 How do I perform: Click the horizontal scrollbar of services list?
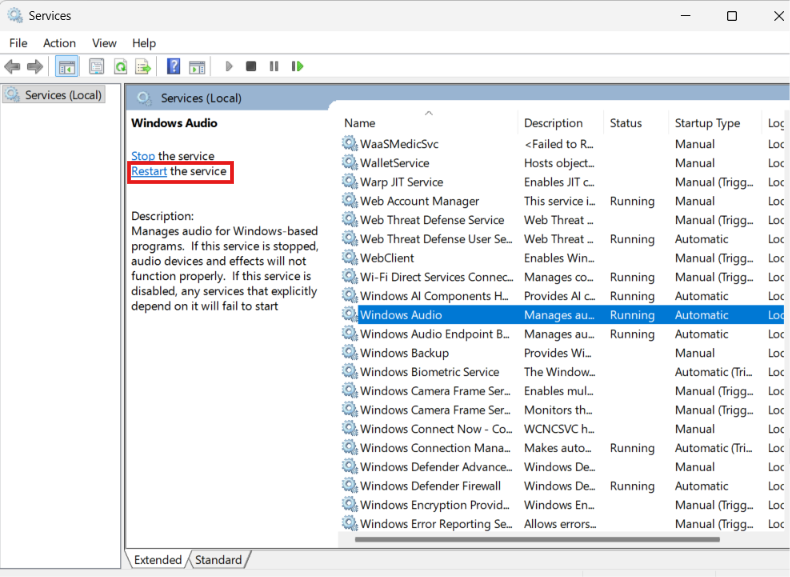[537, 539]
